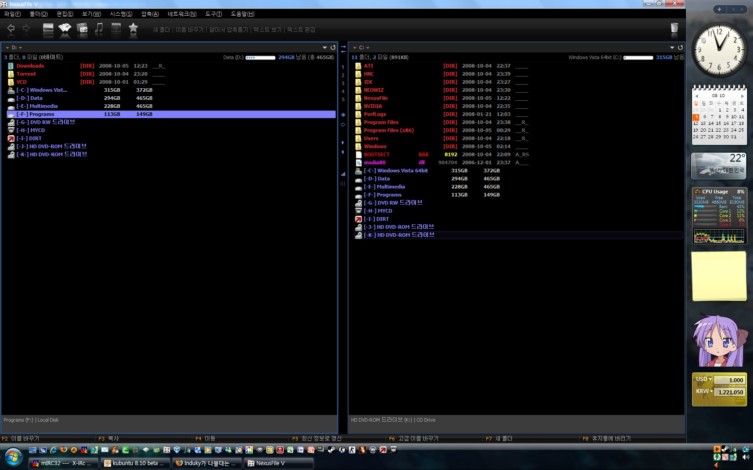Click the calendar gadget's highlighted date
Image resolution: width=753 pixels, height=470 pixels.
click(x=695, y=117)
